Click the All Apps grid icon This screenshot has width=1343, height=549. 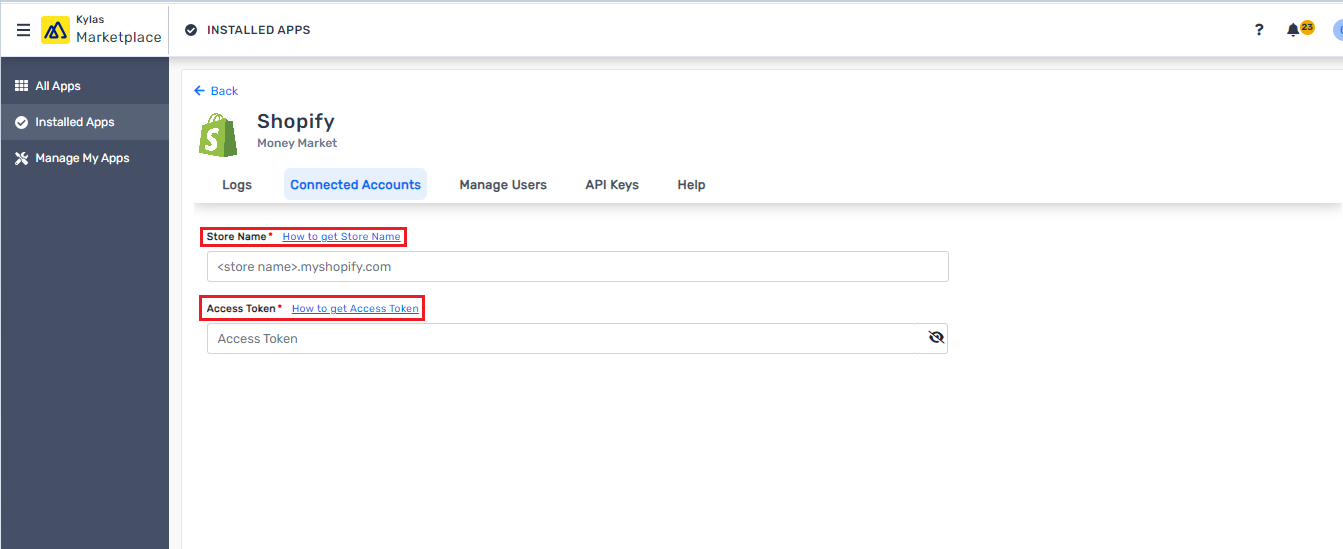(x=21, y=86)
